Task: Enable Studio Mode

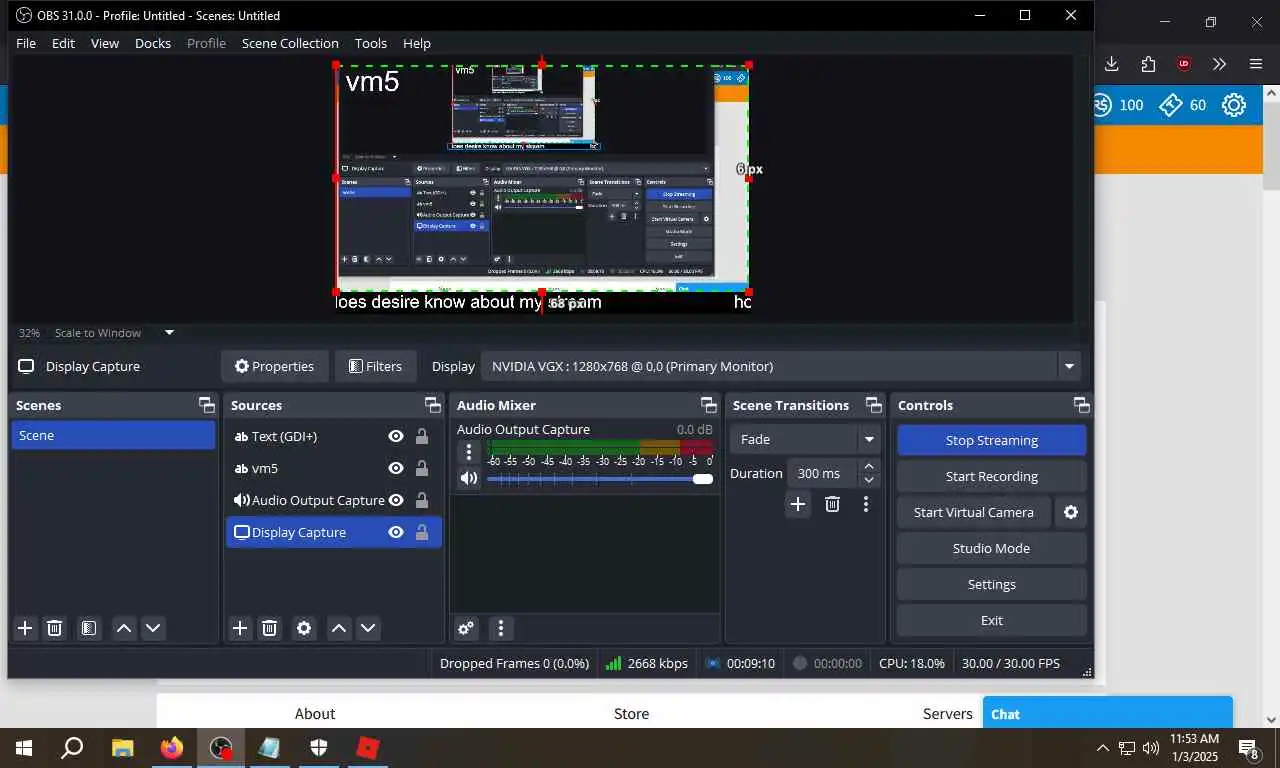Action: point(992,548)
